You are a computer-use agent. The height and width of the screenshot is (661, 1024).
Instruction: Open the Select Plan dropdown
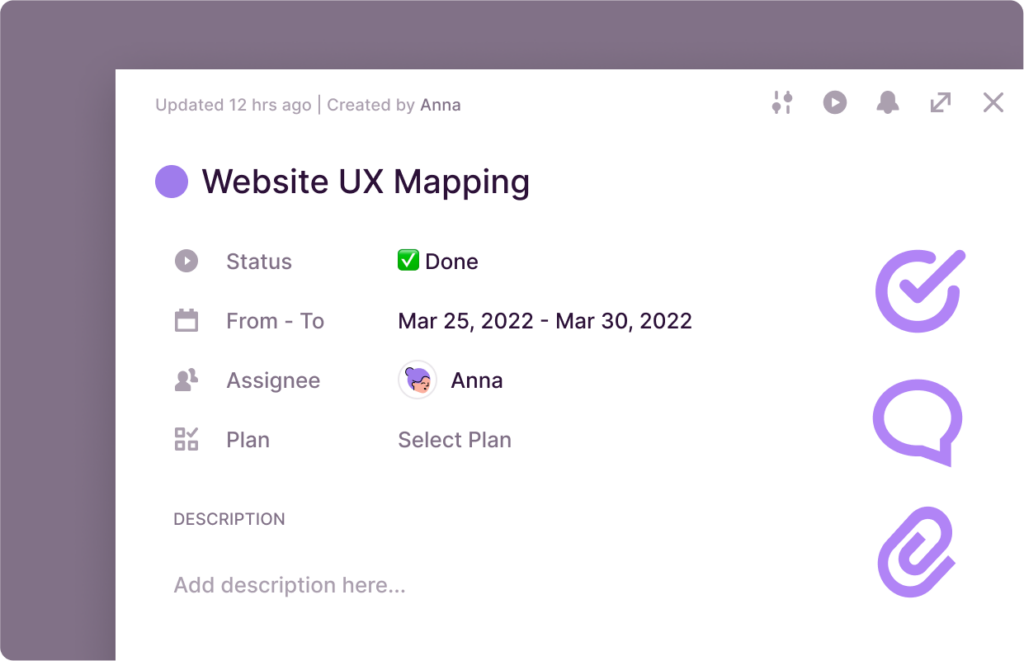click(x=454, y=440)
